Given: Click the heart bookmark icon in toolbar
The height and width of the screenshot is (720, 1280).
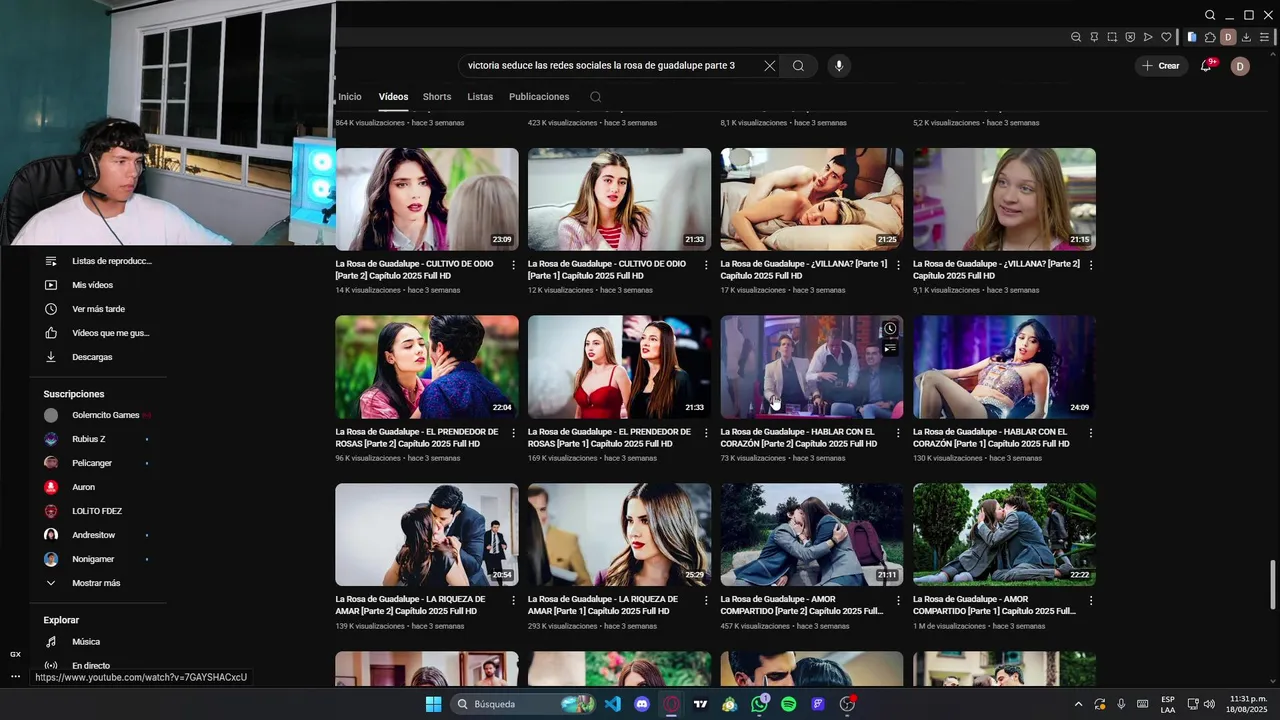Looking at the screenshot, I should 1166,37.
